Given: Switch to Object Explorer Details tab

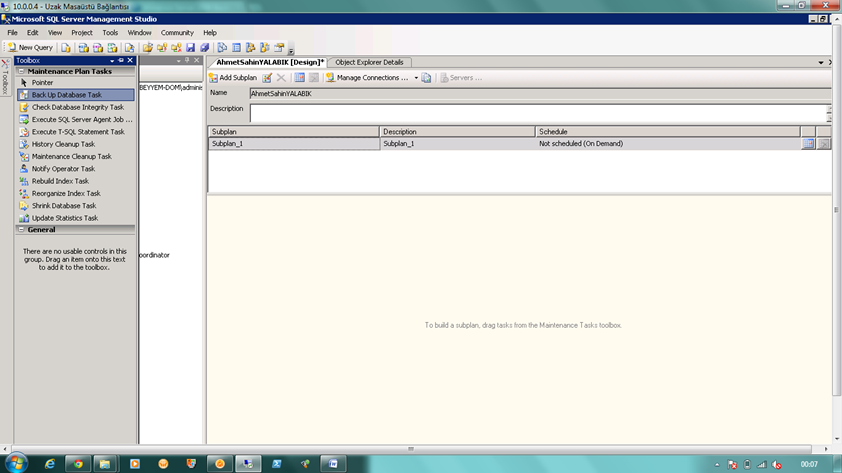Looking at the screenshot, I should click(369, 62).
